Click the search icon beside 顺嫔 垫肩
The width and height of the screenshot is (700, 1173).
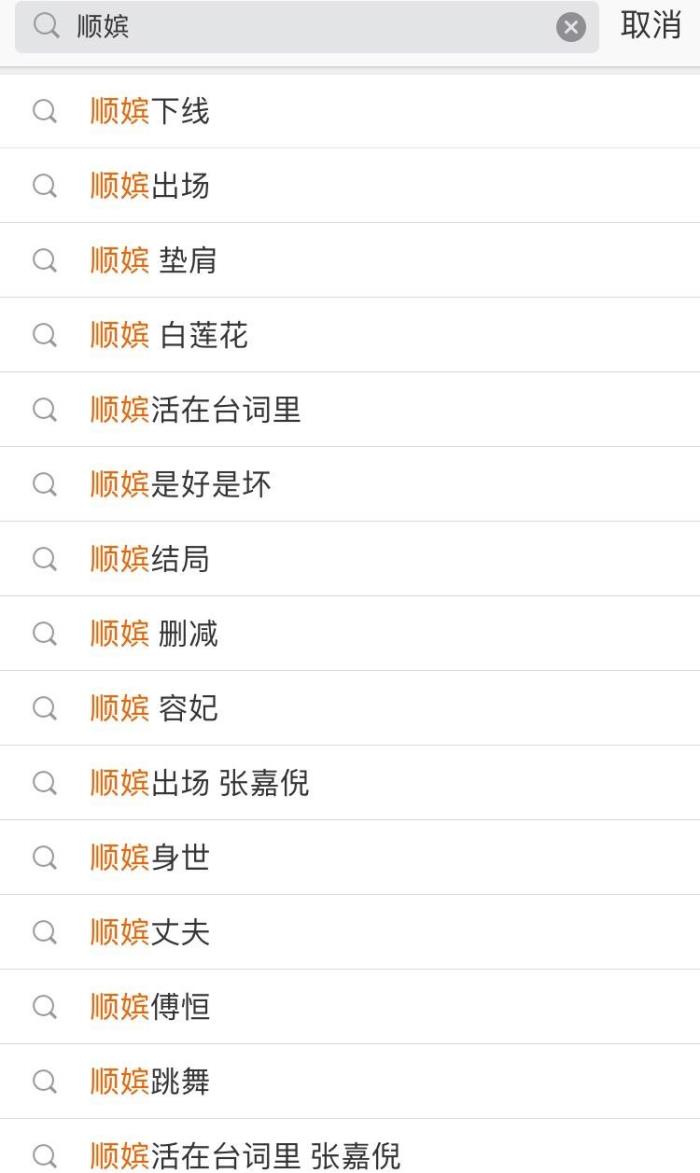tap(45, 260)
